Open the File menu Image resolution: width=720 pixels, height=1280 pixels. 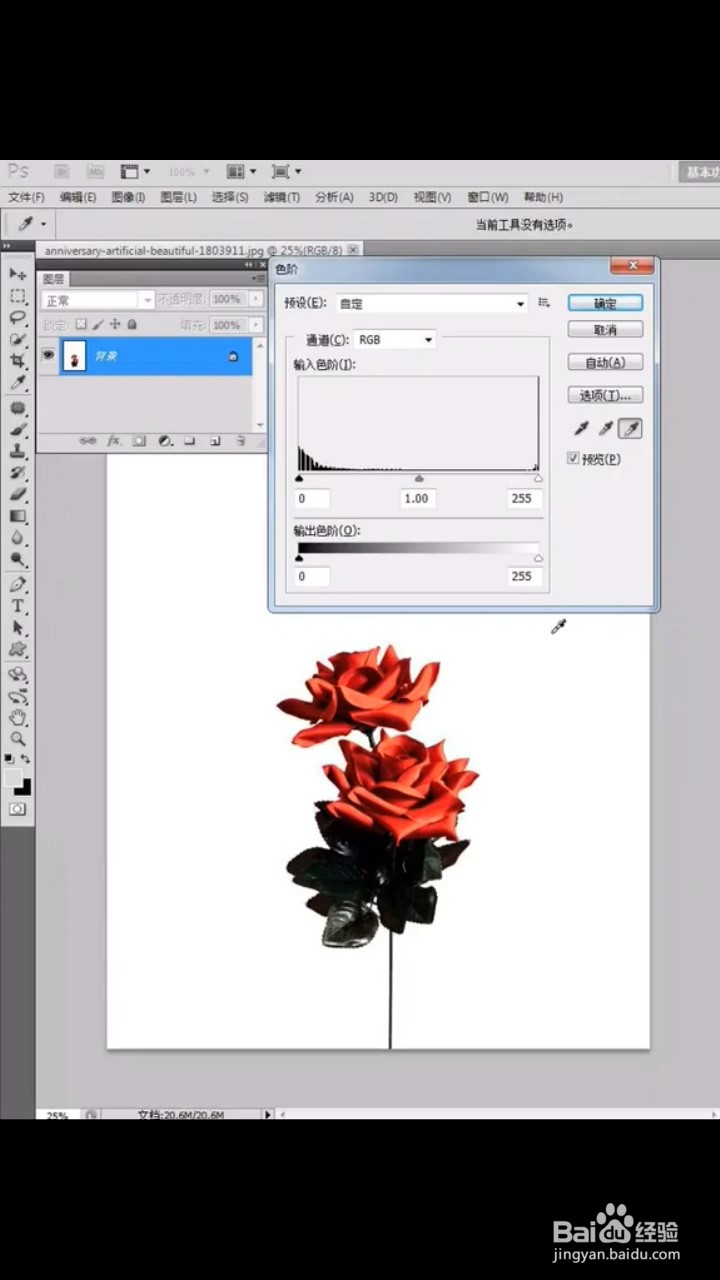(26, 197)
